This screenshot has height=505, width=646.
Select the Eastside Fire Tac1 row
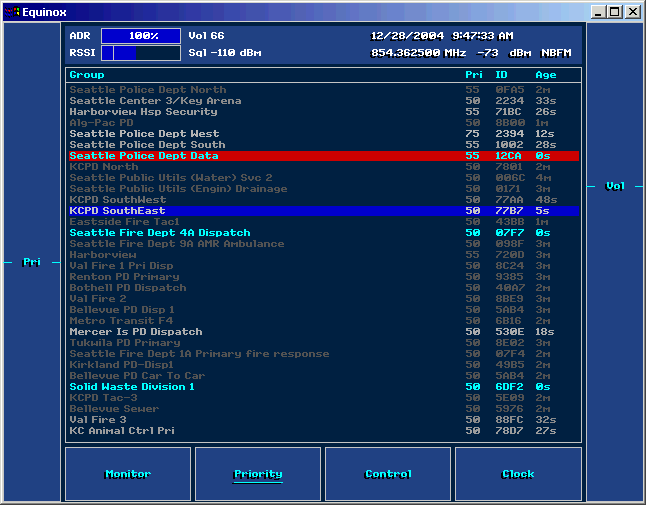click(324, 222)
